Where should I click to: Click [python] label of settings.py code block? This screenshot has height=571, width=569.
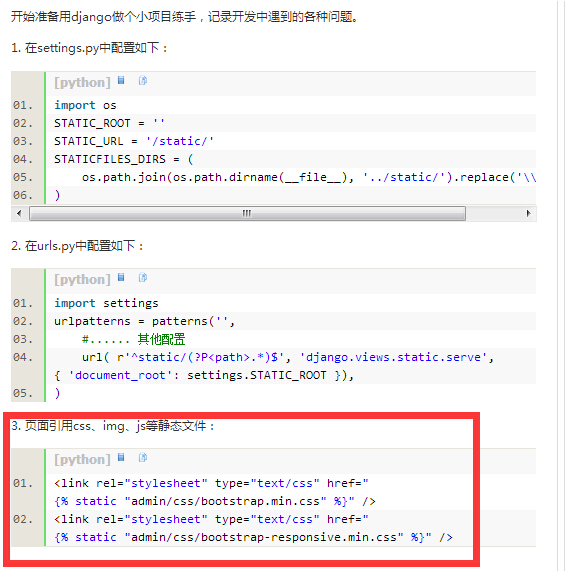click(82, 83)
